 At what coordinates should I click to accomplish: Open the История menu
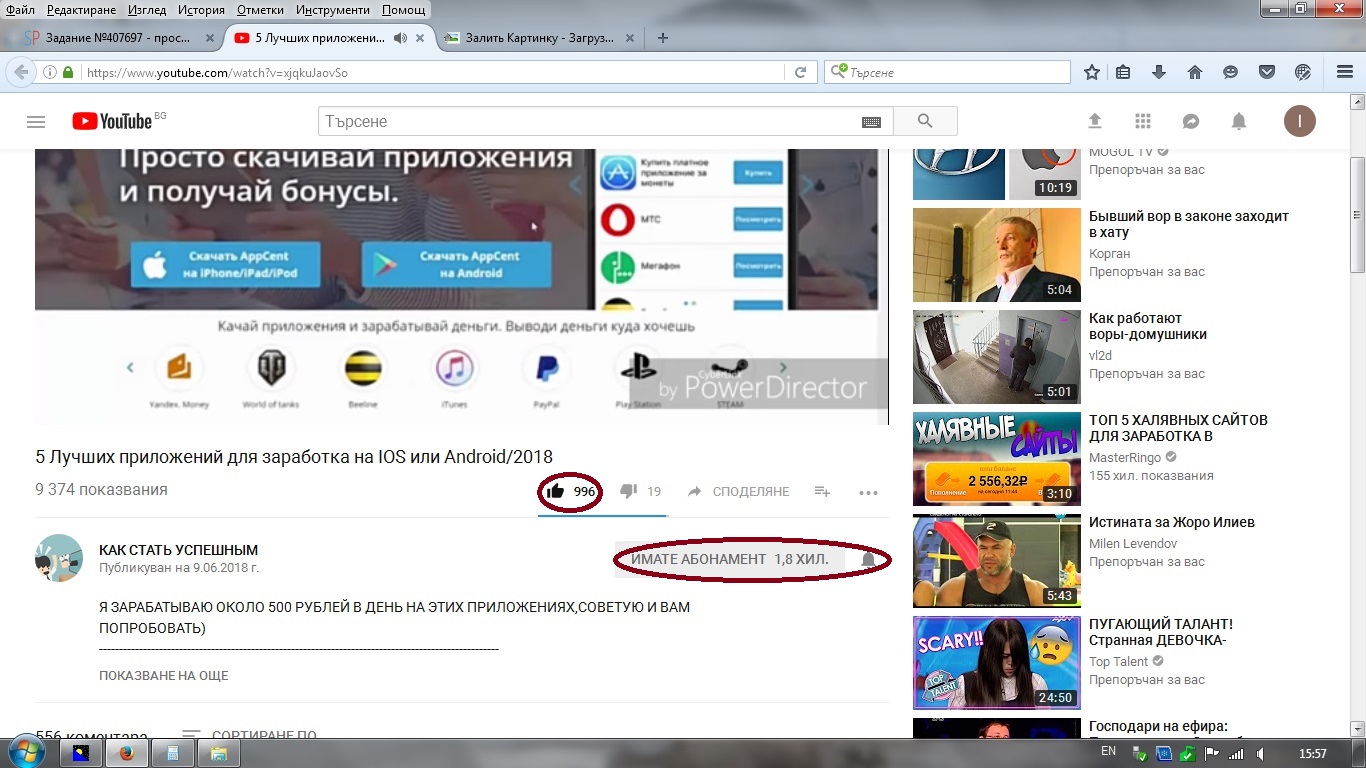coord(201,10)
